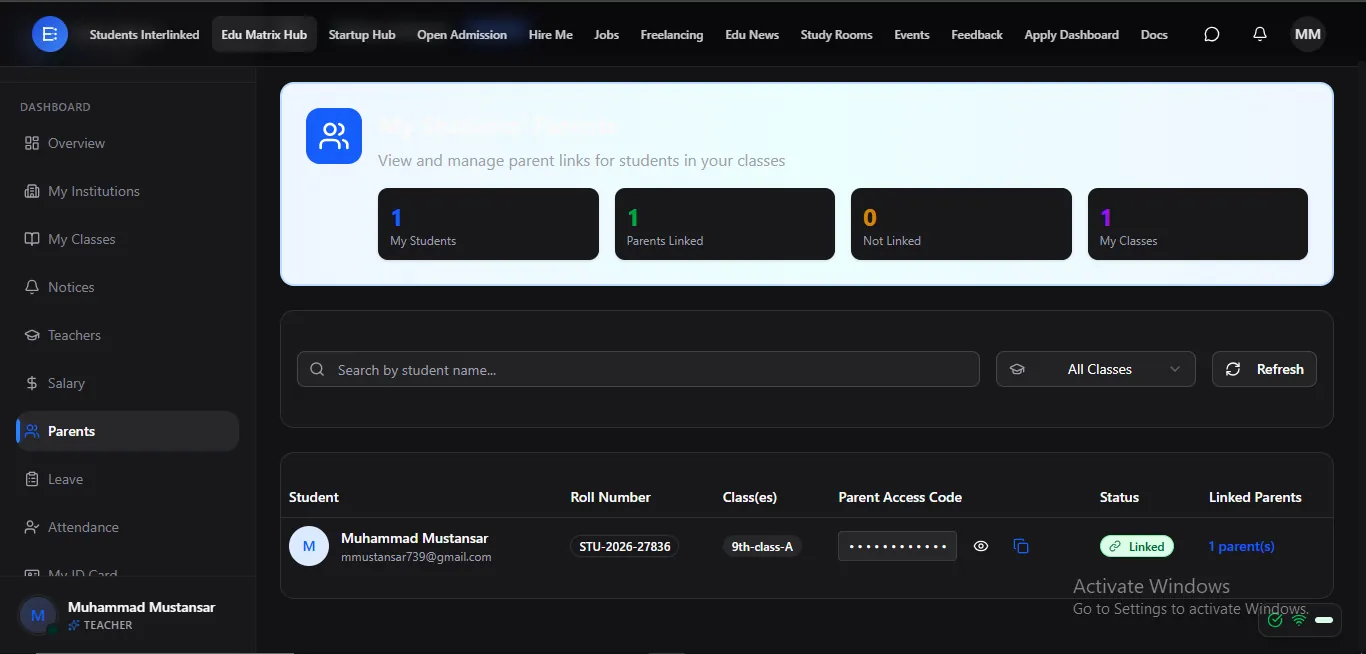The image size is (1366, 654).
Task: Click the TEACHER role label in sidebar footer
Action: (x=108, y=625)
